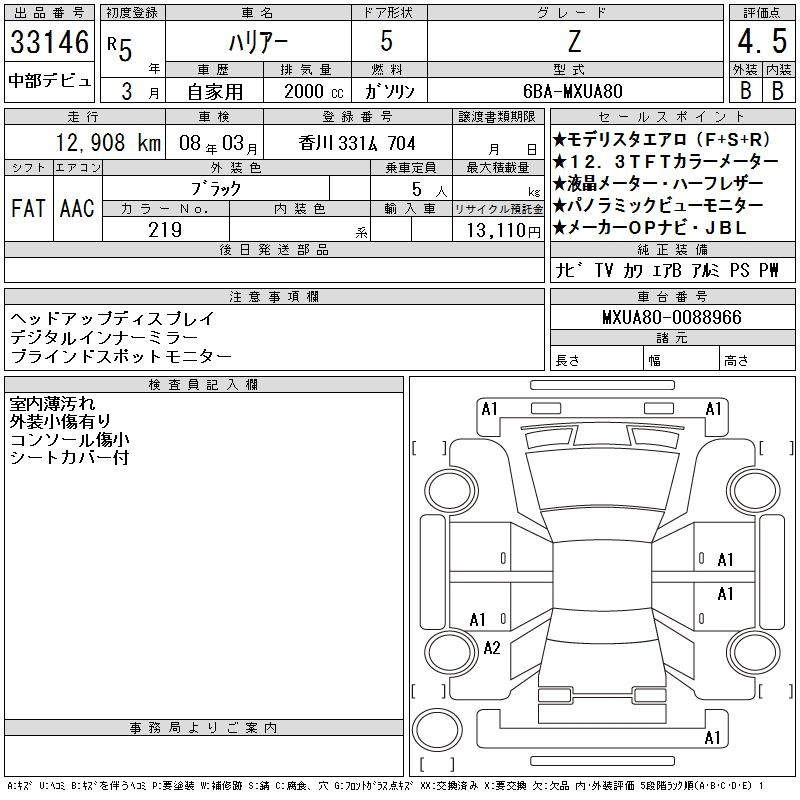
Task: Select the 液晶メーター・ハーフレザー line
Action: point(658,183)
